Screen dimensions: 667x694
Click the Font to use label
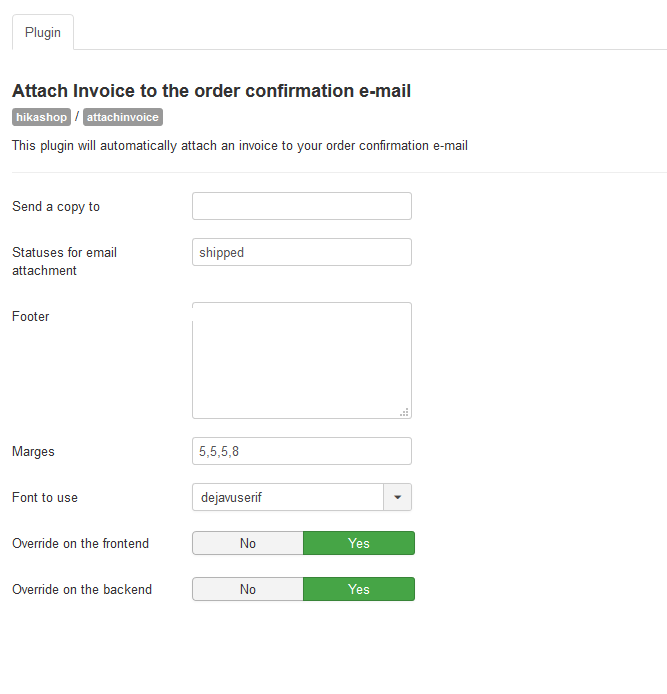[x=45, y=497]
